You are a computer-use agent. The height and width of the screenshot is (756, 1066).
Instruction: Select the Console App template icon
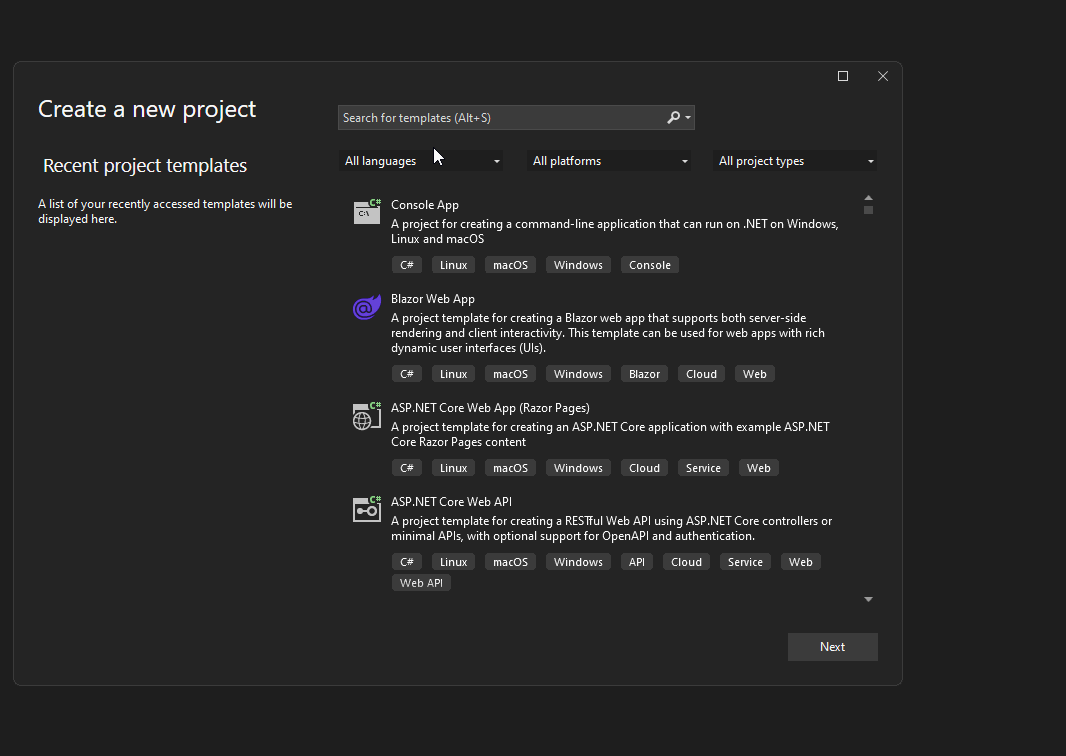pyautogui.click(x=366, y=210)
